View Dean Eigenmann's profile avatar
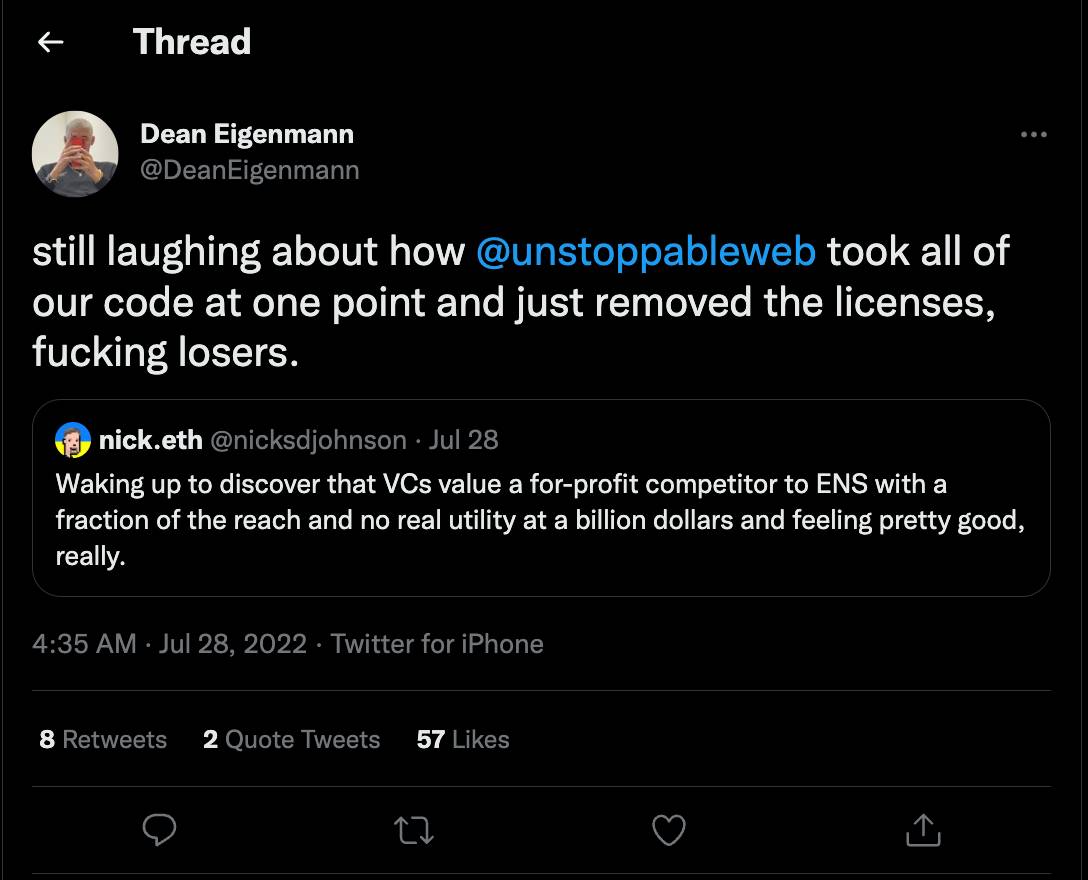Screen dimensions: 1088x880 (x=75, y=154)
